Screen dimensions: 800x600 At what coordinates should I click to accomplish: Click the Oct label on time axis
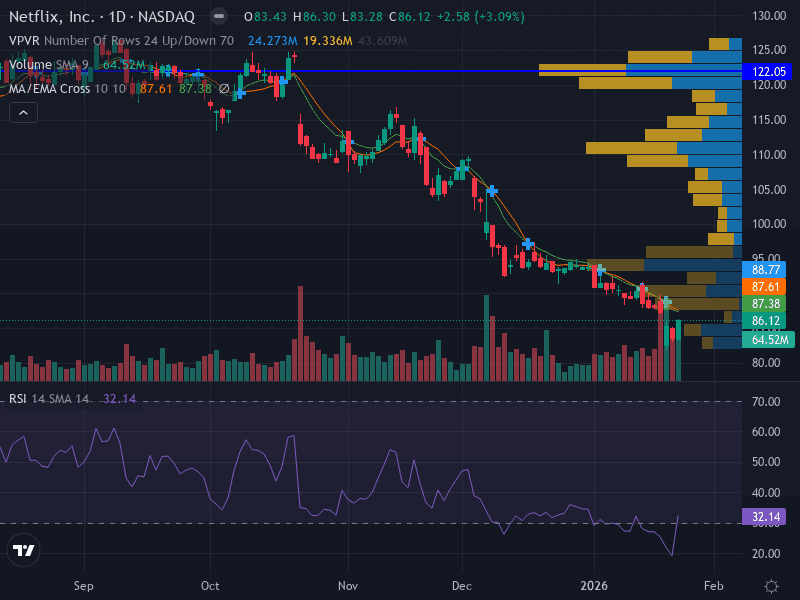[210, 586]
